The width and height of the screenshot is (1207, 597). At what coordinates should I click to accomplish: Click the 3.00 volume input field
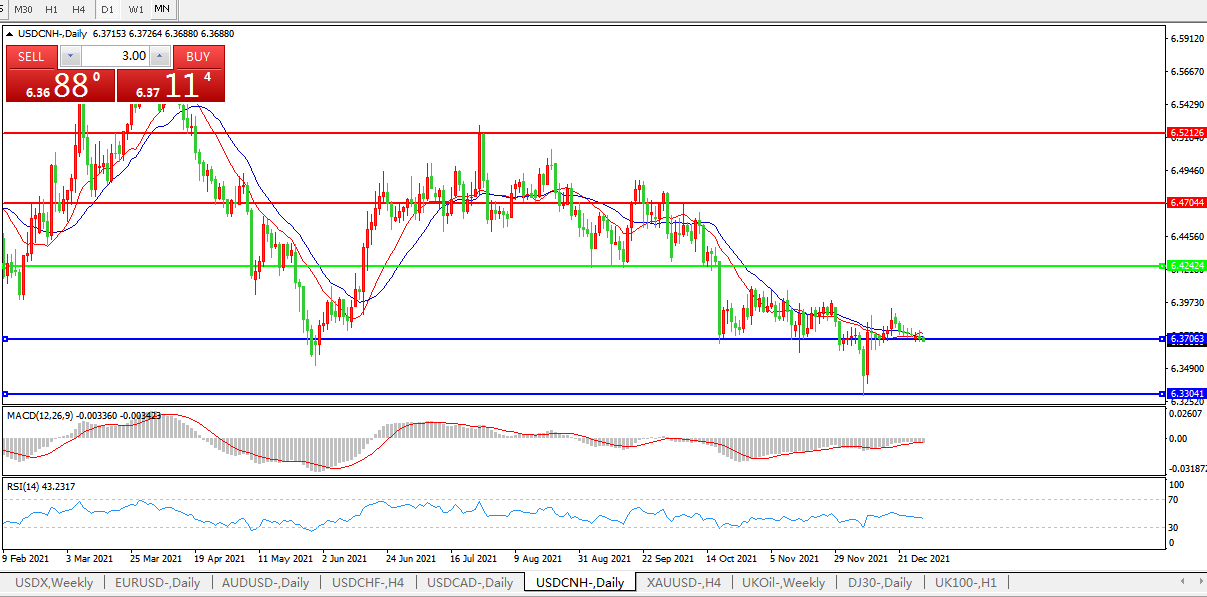click(115, 56)
